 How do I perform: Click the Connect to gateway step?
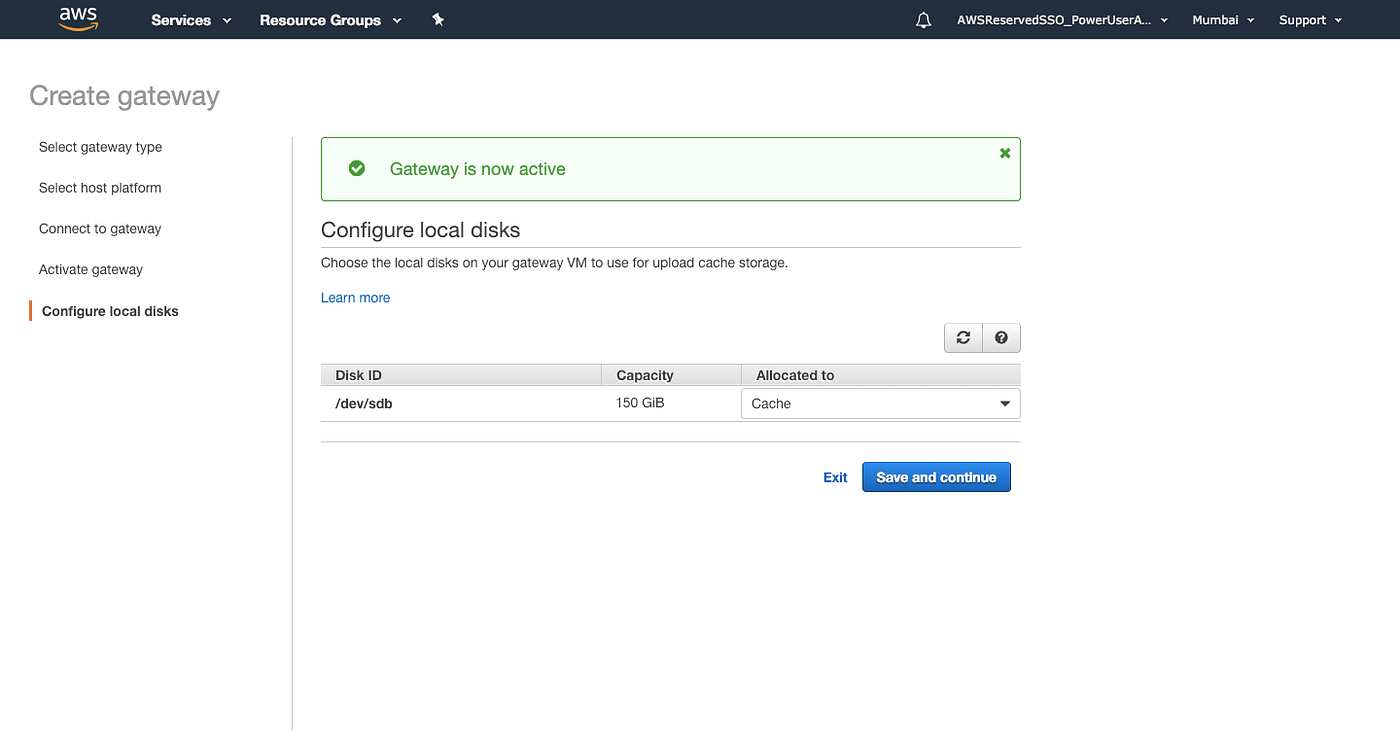[100, 228]
